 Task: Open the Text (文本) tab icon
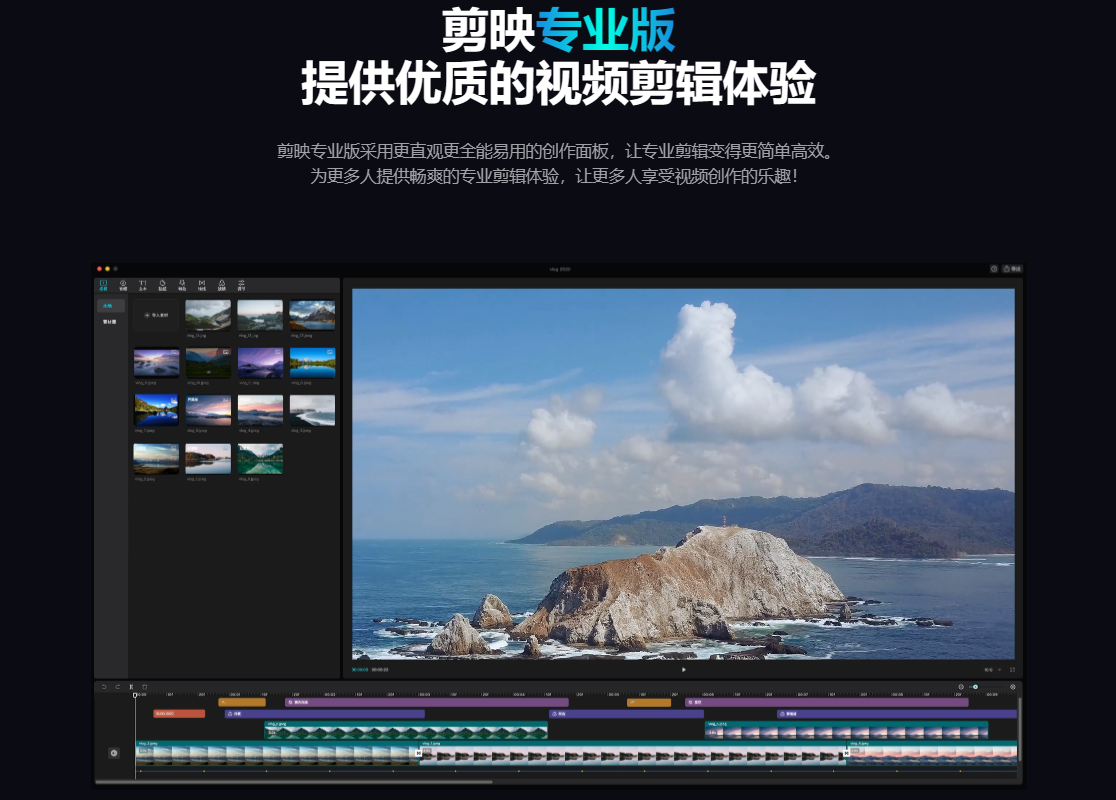[x=142, y=285]
